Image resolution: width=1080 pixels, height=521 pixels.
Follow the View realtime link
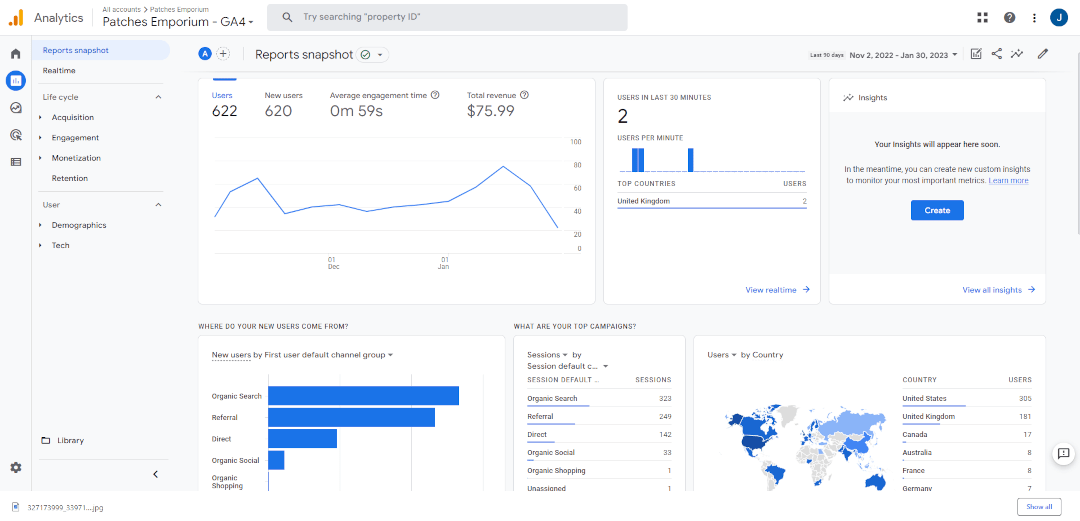pos(778,290)
